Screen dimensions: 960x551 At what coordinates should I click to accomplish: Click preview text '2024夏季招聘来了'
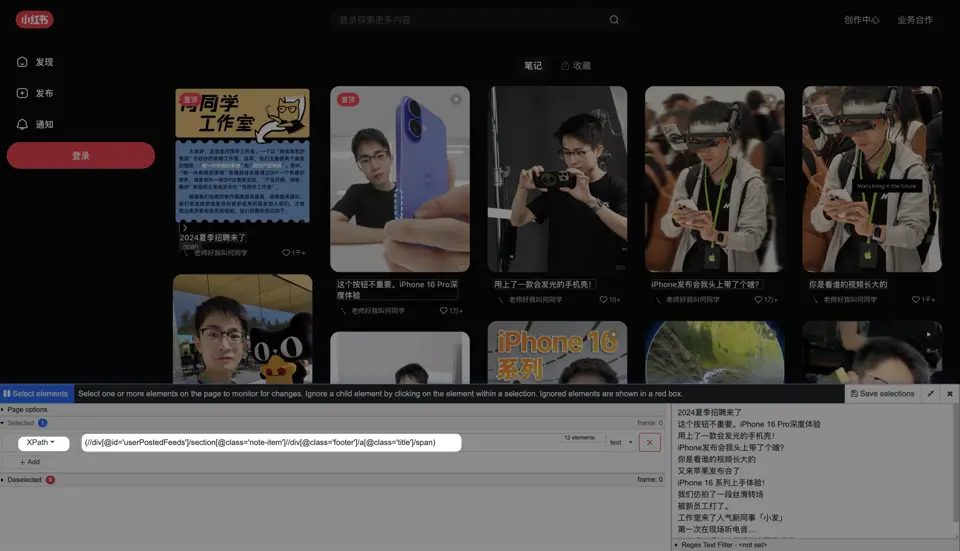coord(709,413)
